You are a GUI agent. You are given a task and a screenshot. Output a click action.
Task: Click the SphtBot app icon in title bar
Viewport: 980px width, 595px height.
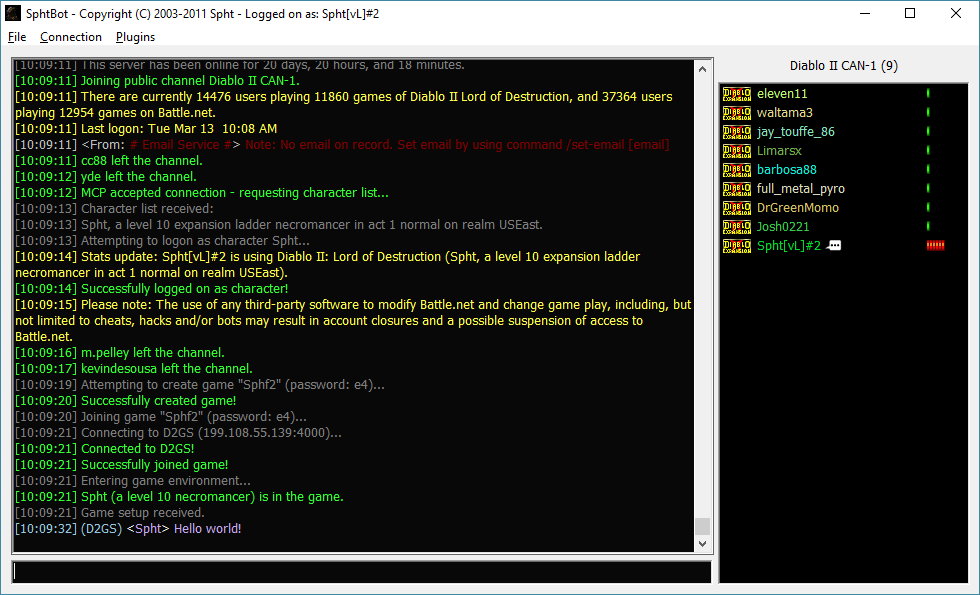pyautogui.click(x=12, y=13)
